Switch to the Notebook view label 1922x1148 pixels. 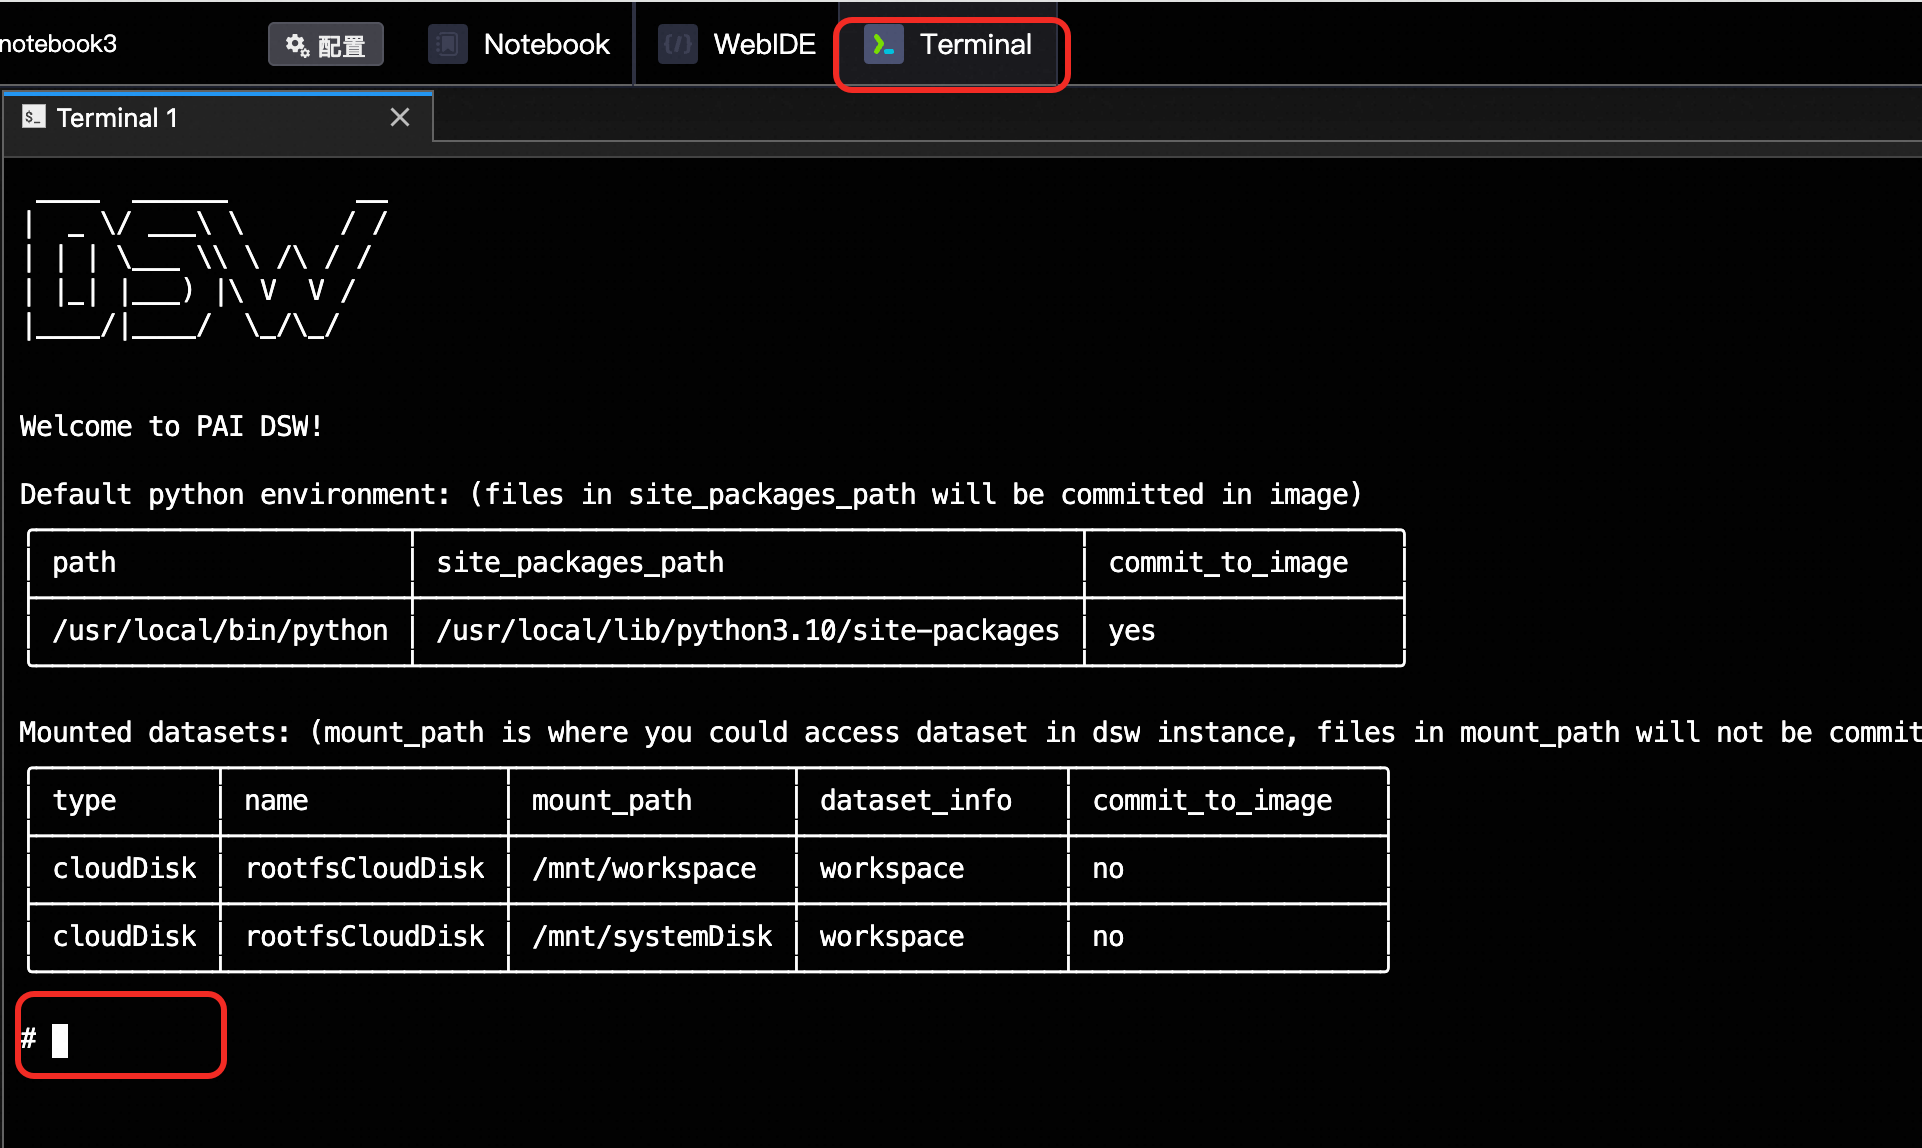[x=546, y=44]
